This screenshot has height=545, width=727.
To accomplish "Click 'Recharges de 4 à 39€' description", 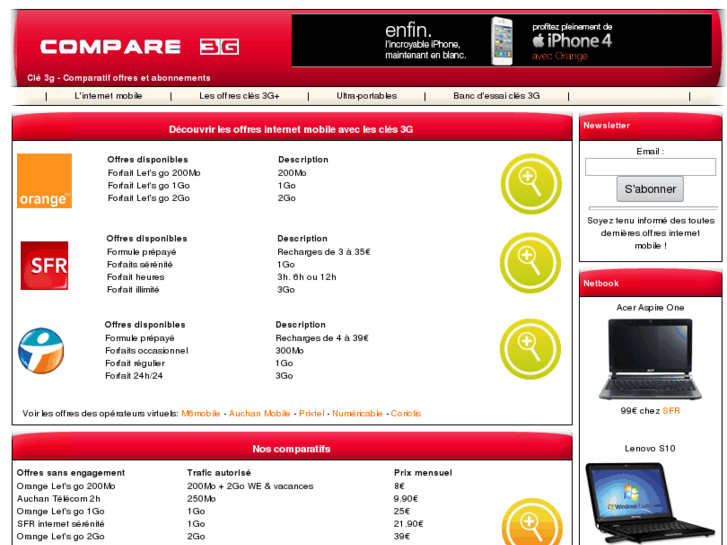I will click(x=322, y=338).
